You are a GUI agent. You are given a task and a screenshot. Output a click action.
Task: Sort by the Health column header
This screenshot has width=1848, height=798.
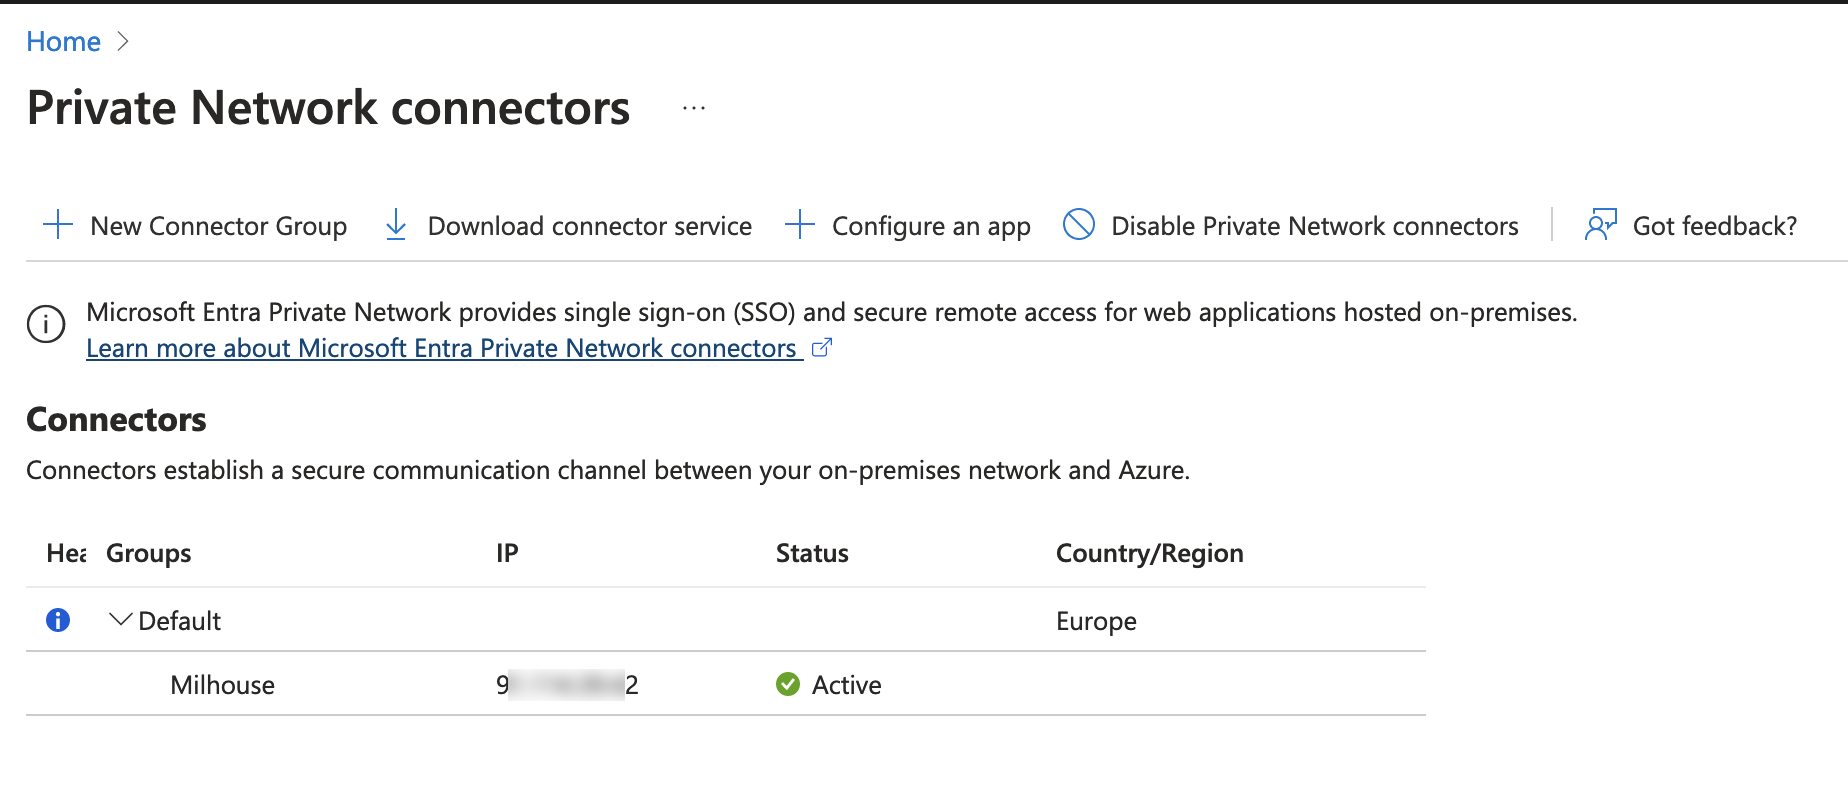click(66, 553)
